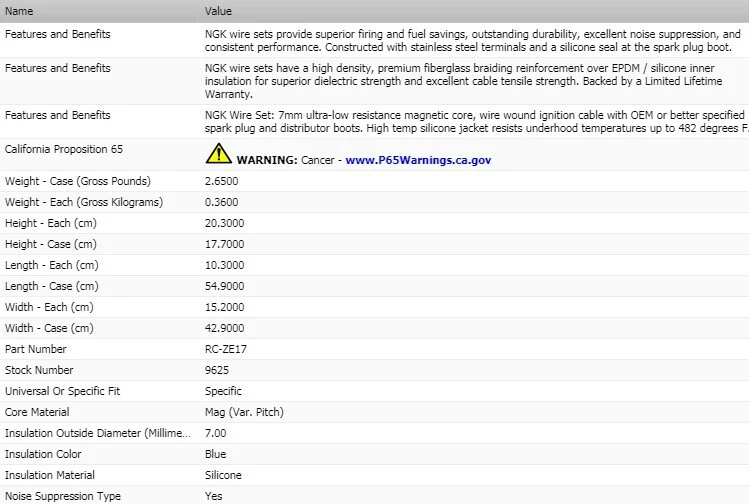The width and height of the screenshot is (749, 504).
Task: Select the description starting 'NGK wire sets have'
Action: tap(463, 81)
